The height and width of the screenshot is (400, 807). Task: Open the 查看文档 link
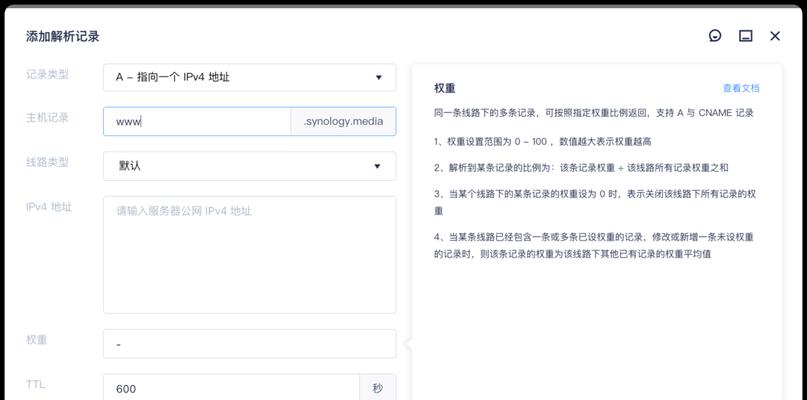pos(741,88)
